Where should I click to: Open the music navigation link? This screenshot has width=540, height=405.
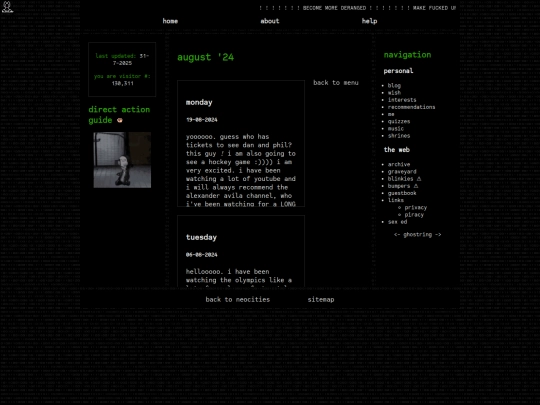[395, 128]
